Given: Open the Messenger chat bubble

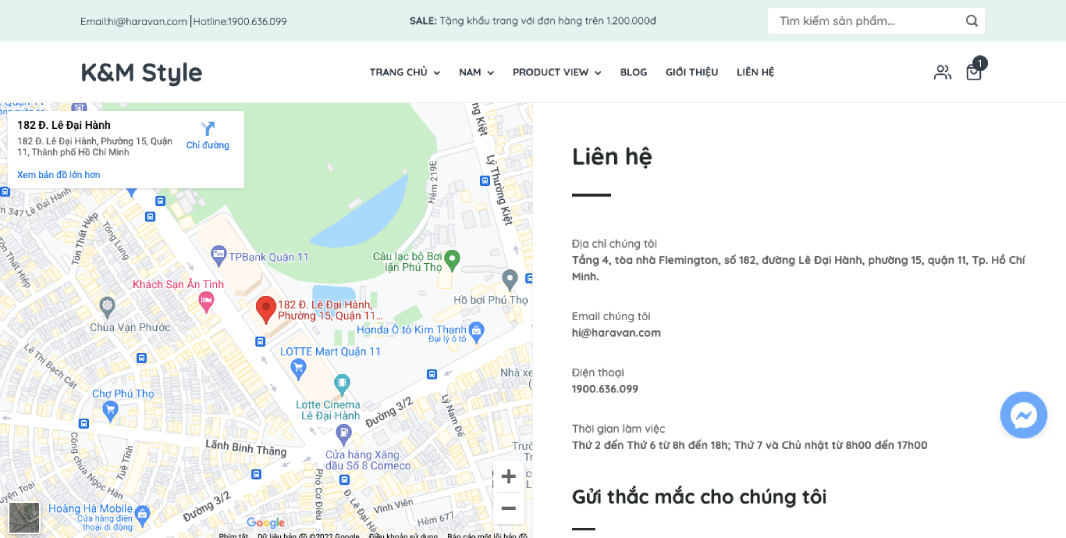Looking at the screenshot, I should [x=1023, y=415].
